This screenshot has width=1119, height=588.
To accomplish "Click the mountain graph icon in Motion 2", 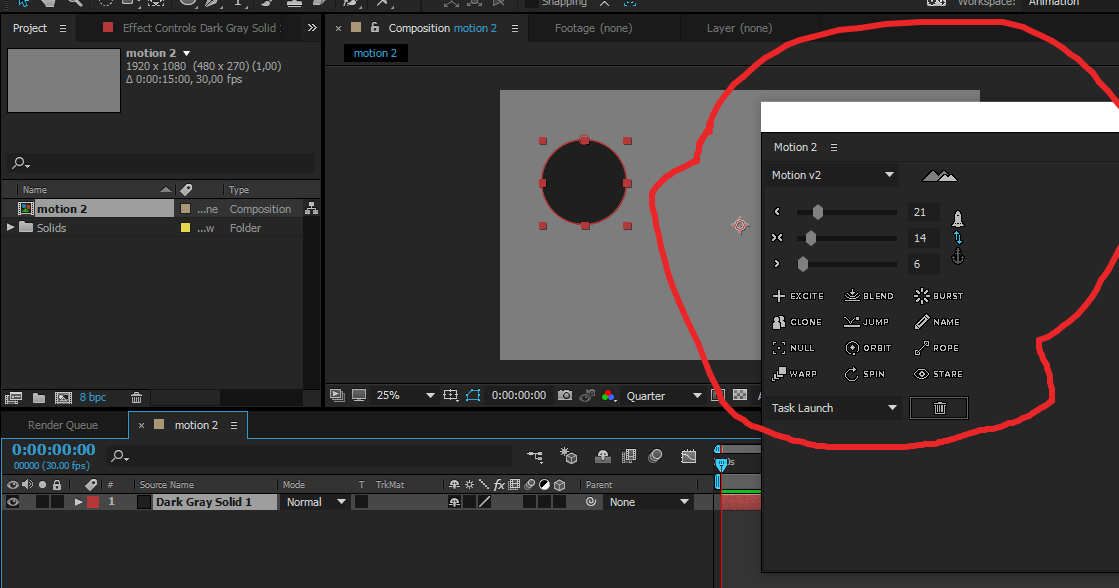I will click(939, 176).
